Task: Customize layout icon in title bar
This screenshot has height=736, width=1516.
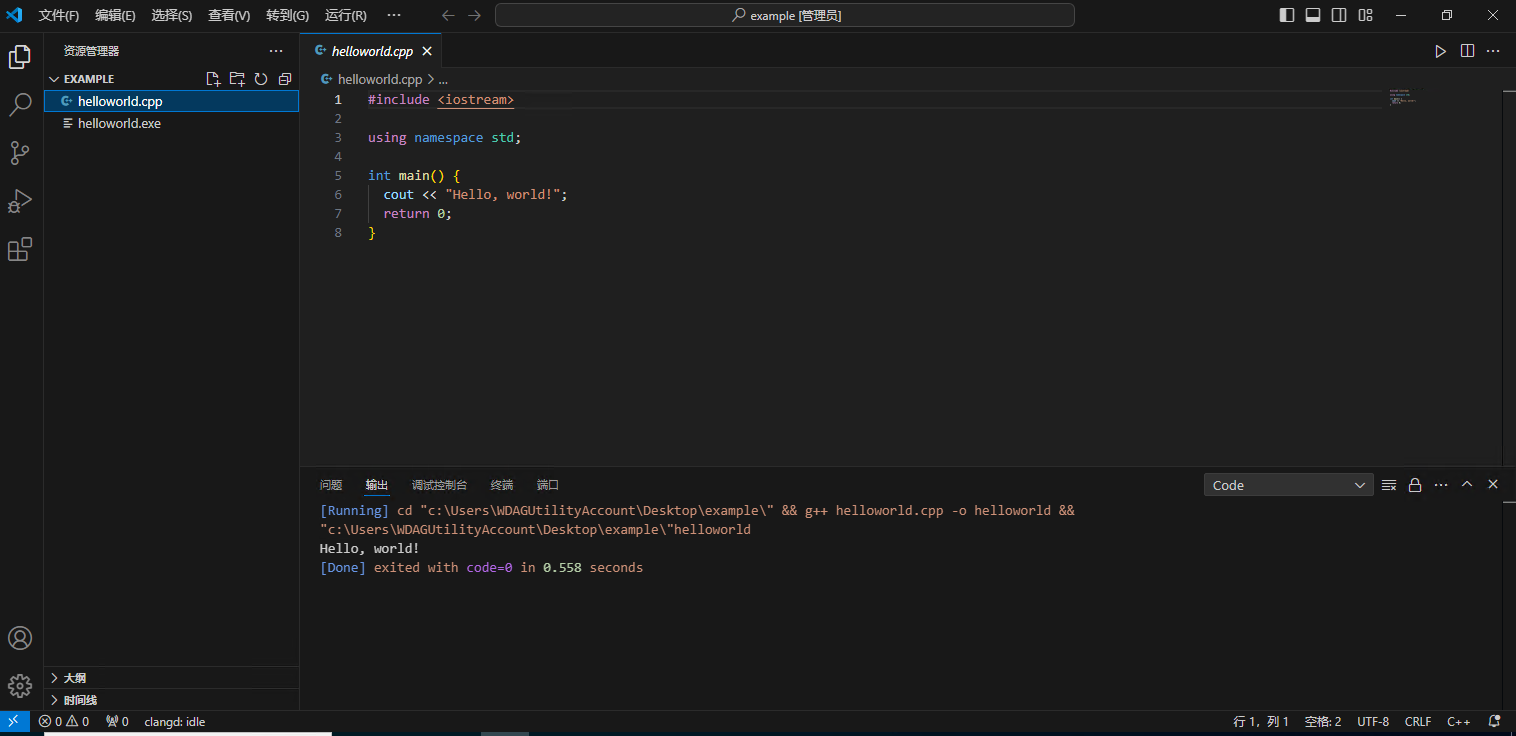Action: 1365,15
